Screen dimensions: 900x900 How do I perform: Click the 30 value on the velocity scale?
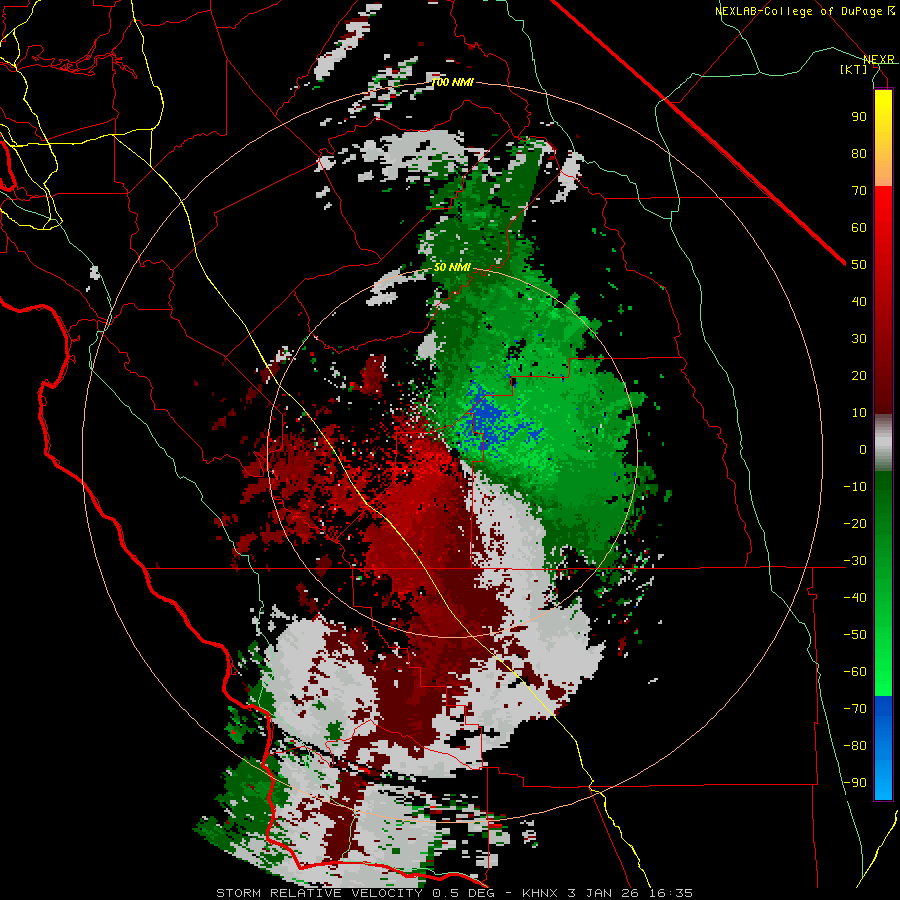point(859,339)
